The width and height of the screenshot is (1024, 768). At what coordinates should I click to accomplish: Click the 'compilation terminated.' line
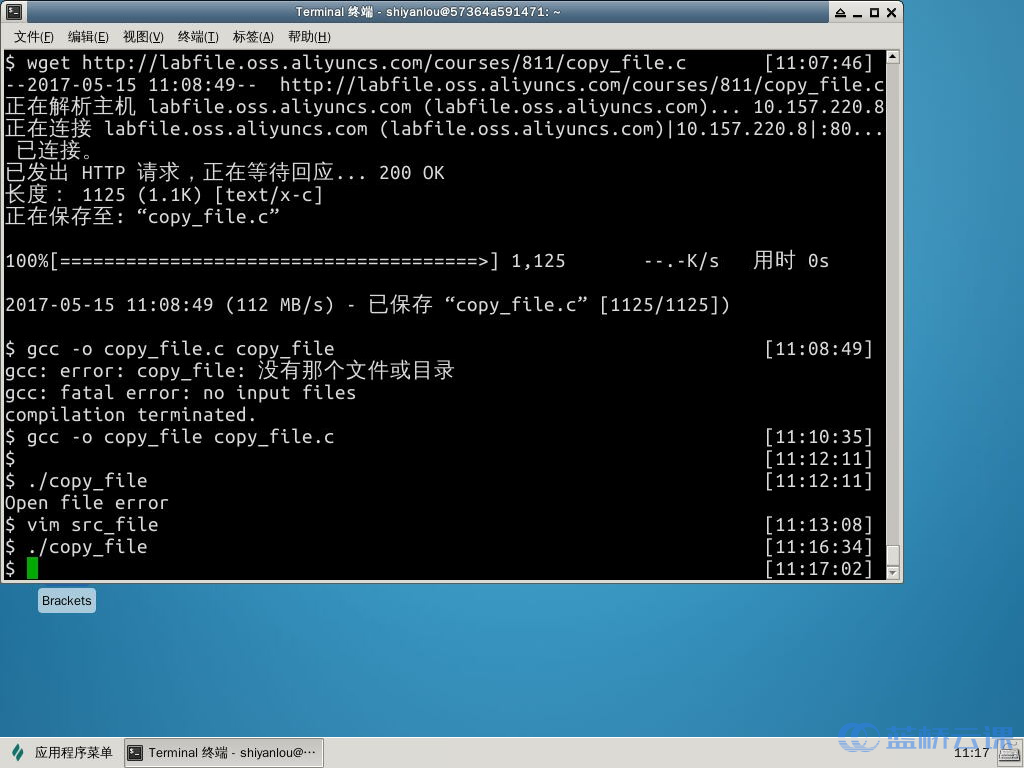tap(130, 415)
